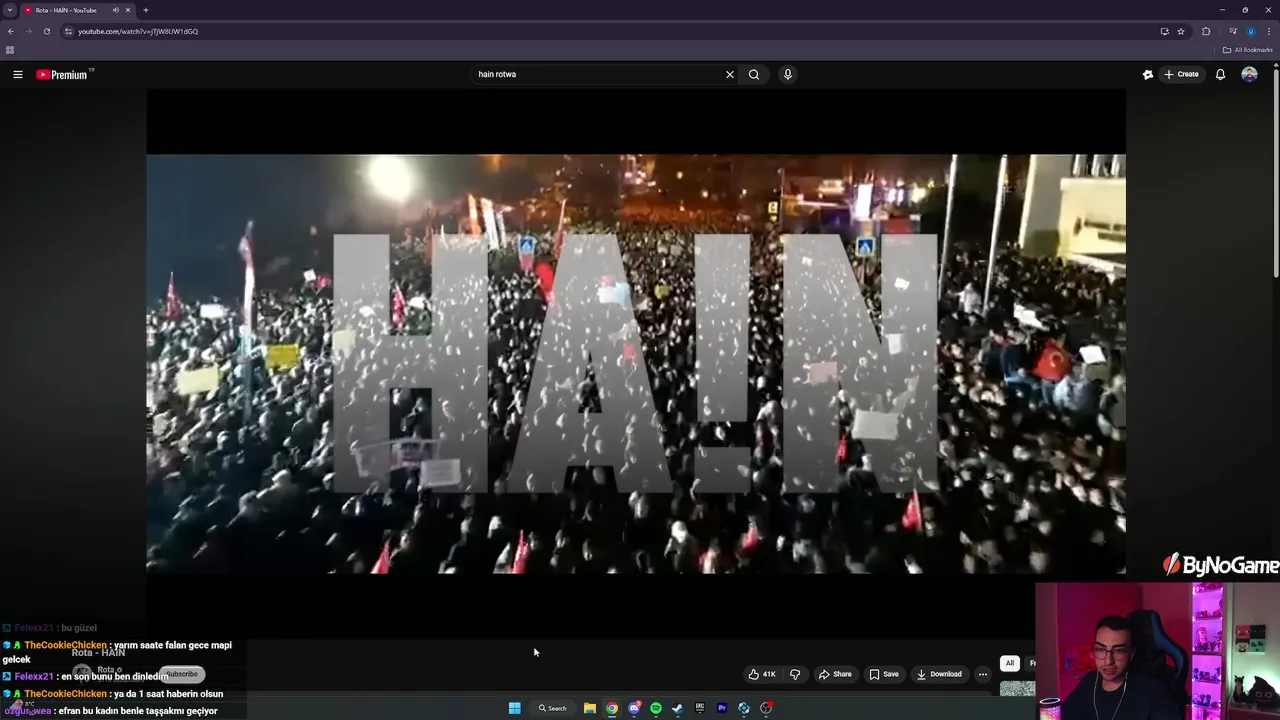Bookmark this page with the star icon

tap(1181, 31)
